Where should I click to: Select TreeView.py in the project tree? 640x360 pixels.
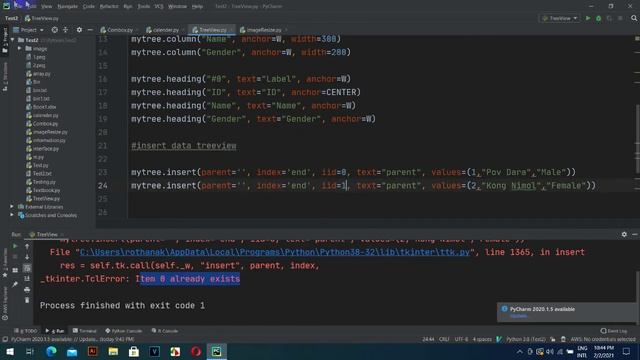point(46,199)
